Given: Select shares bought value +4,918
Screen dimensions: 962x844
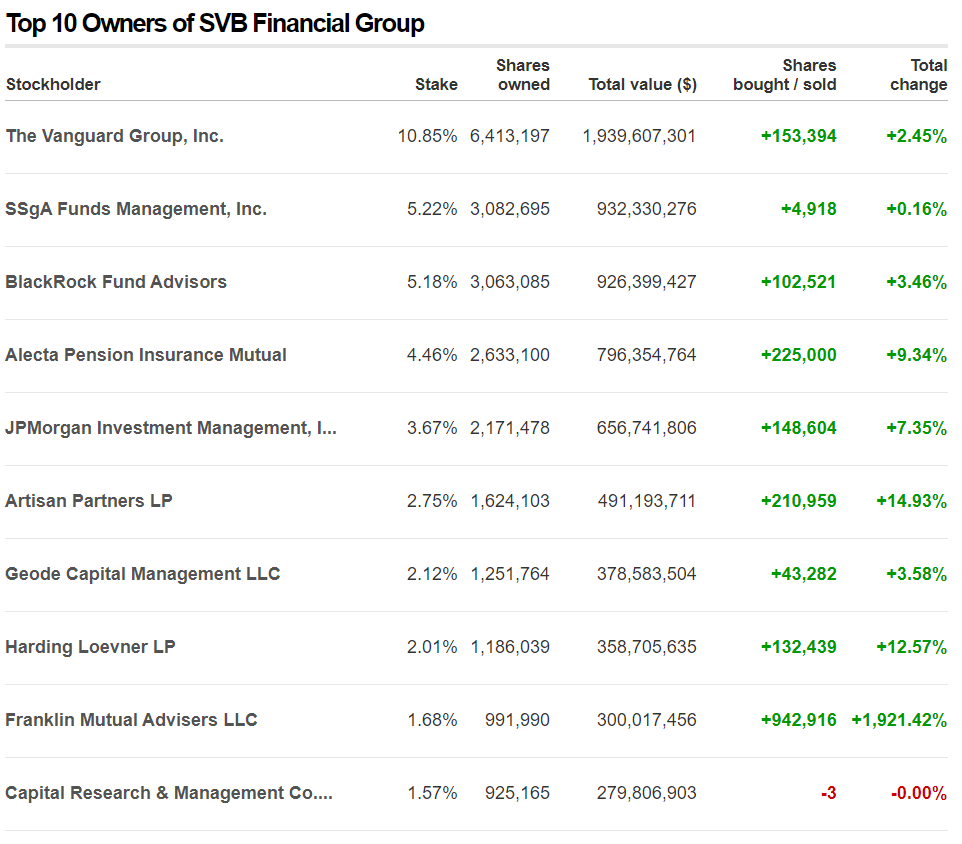Looking at the screenshot, I should 809,209.
